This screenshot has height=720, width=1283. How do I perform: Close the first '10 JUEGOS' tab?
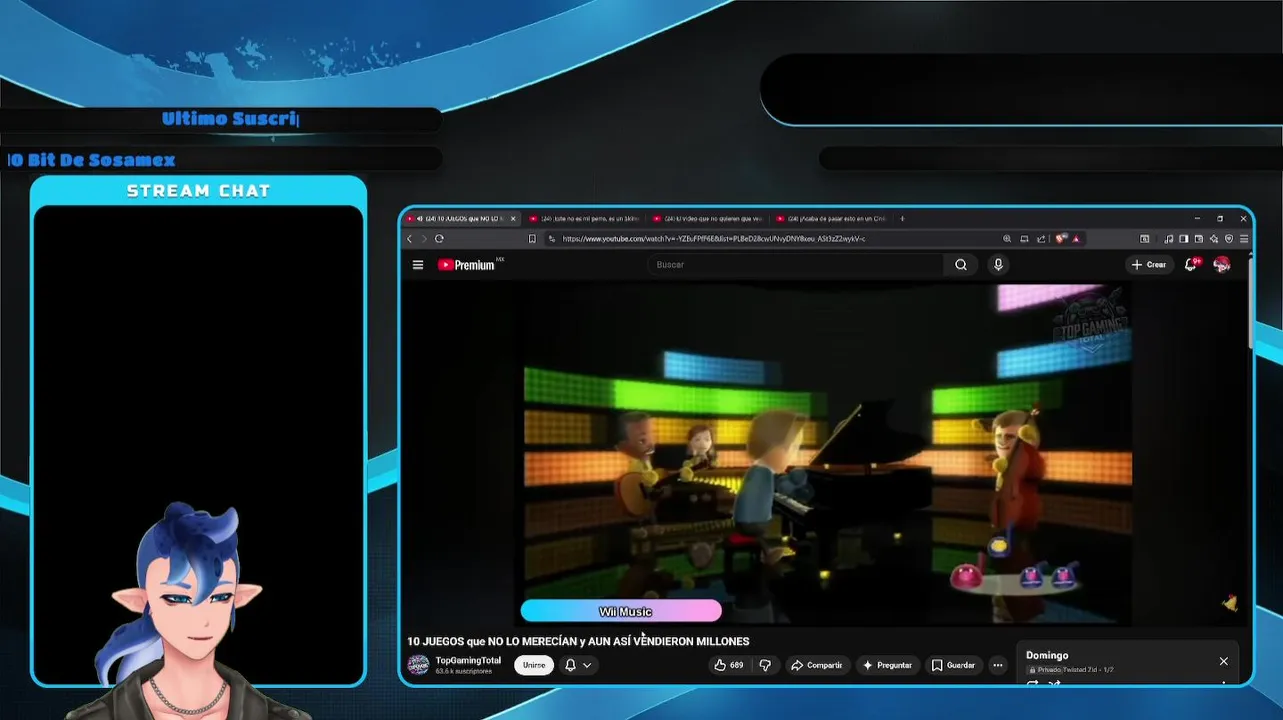[514, 218]
